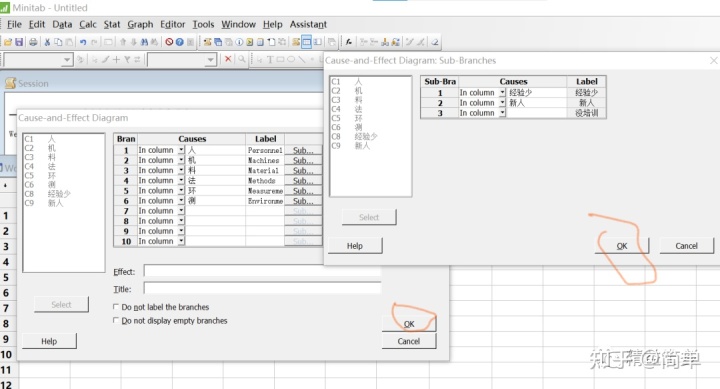Open the Stat menu
Image resolution: width=720 pixels, height=389 pixels.
point(112,24)
